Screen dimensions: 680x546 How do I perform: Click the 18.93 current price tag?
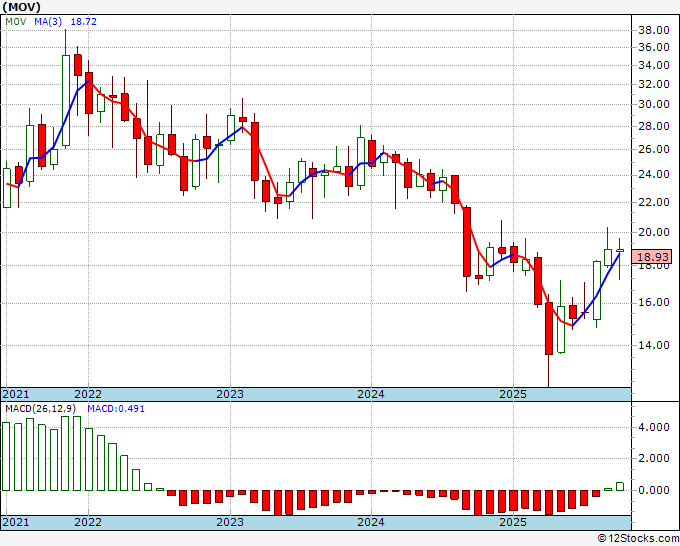click(x=654, y=257)
